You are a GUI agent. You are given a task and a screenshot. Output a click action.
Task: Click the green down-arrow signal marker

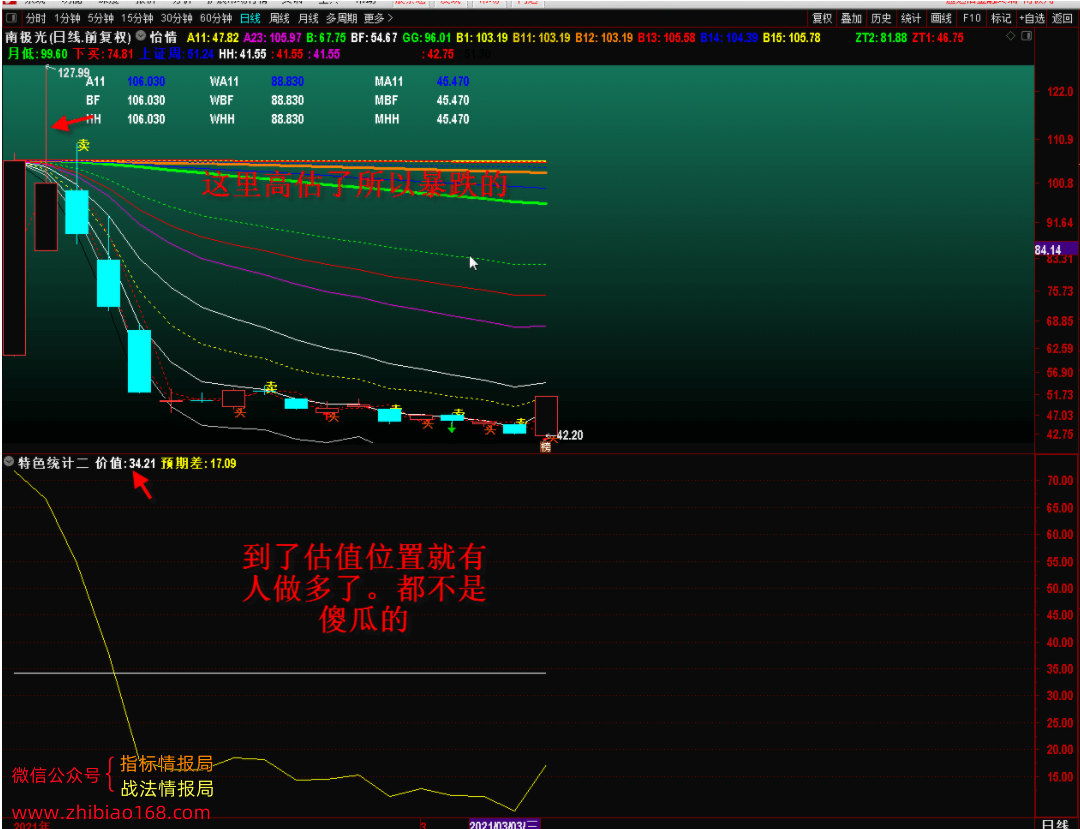click(x=452, y=427)
